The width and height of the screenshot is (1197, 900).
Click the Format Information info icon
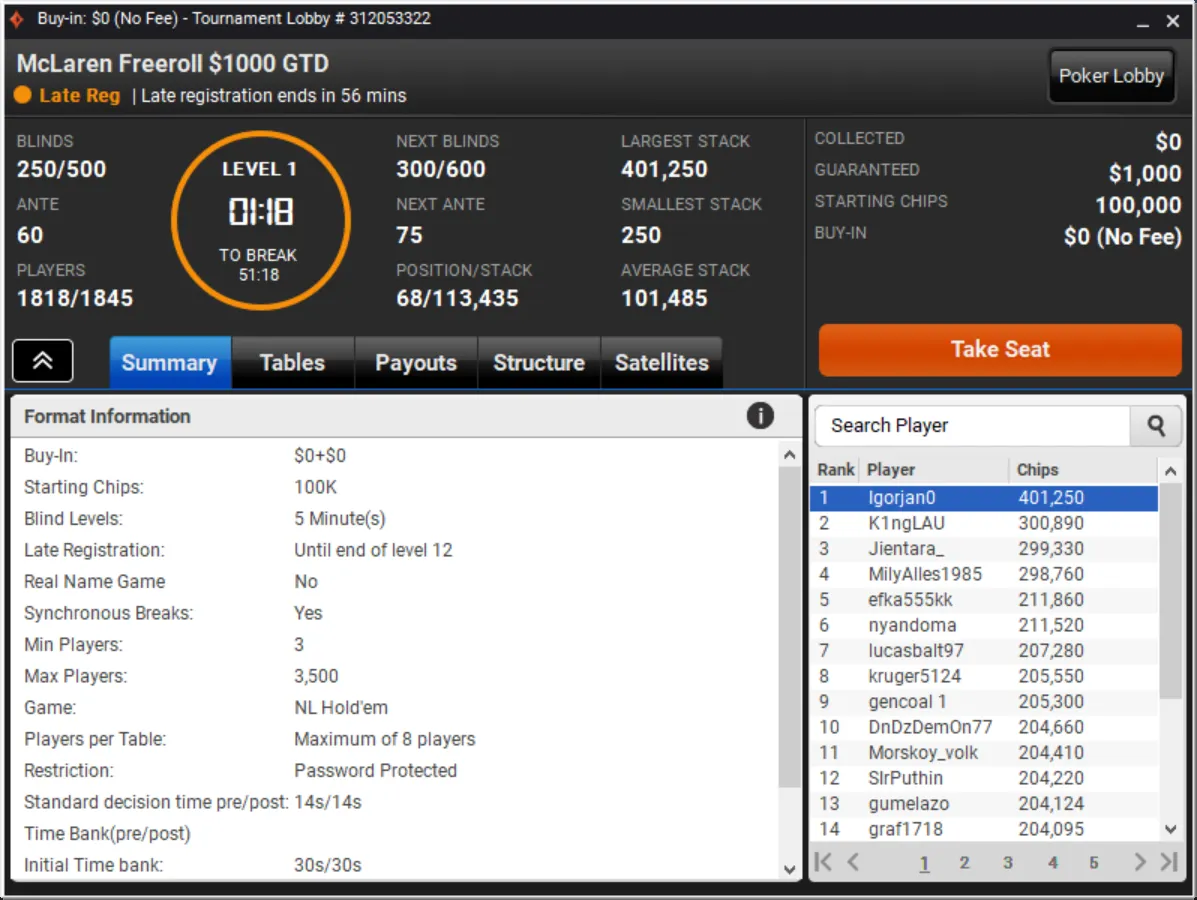click(760, 416)
